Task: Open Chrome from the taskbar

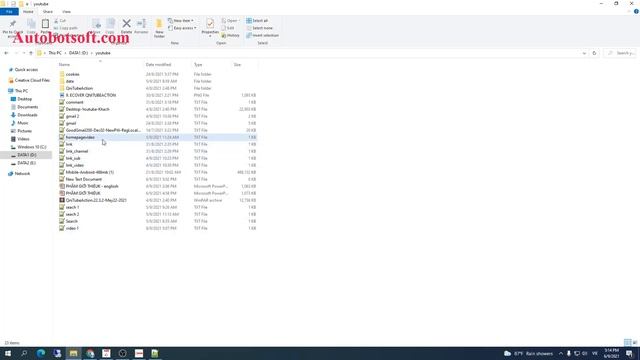Action: pyautogui.click(x=90, y=353)
